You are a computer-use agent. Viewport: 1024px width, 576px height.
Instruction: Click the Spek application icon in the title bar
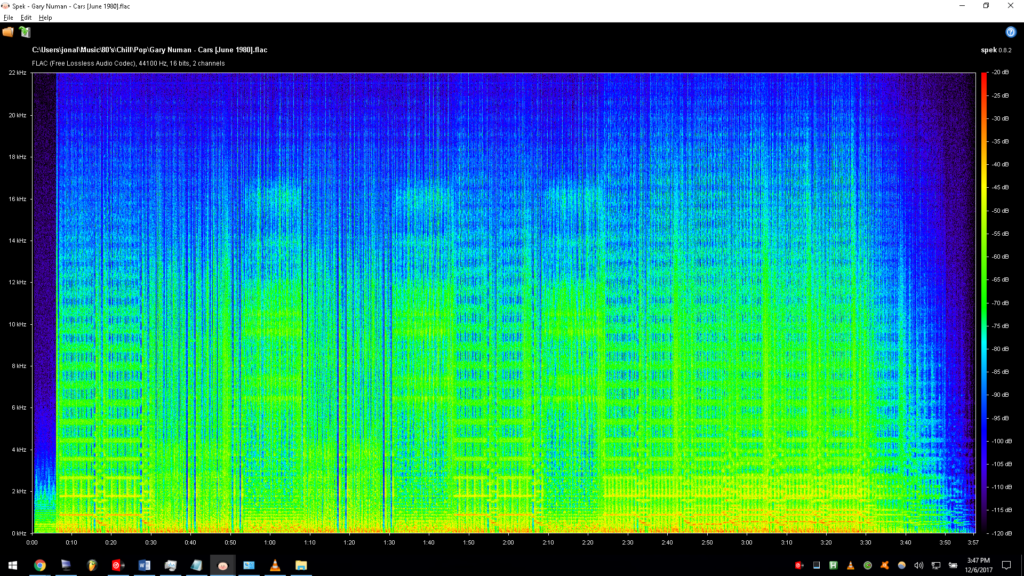click(6, 6)
